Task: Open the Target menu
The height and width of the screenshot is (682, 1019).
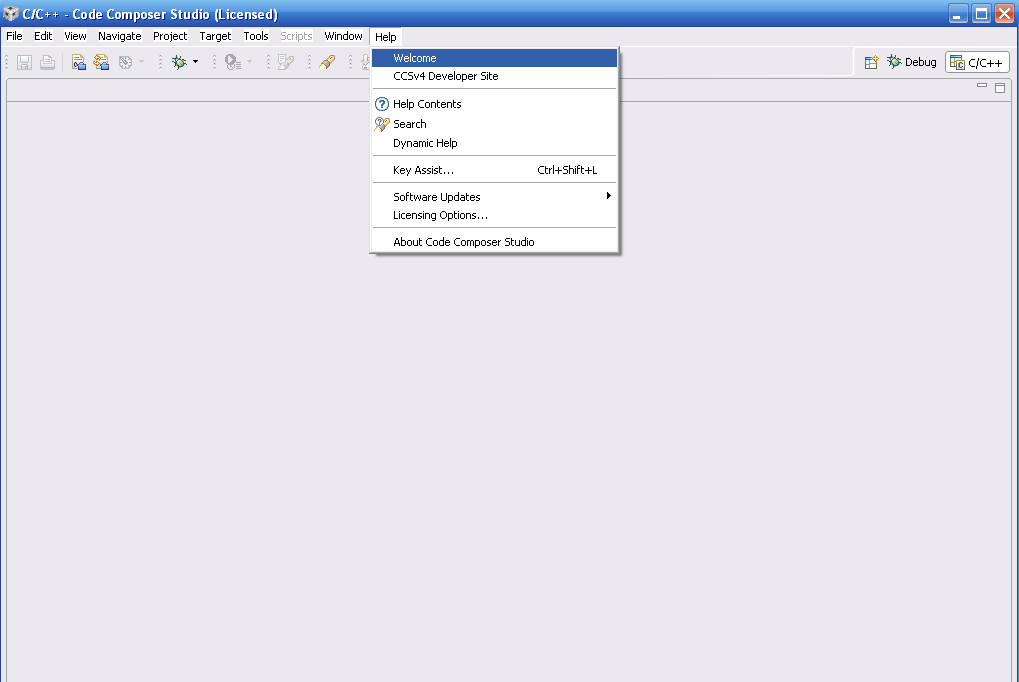Action: (215, 36)
